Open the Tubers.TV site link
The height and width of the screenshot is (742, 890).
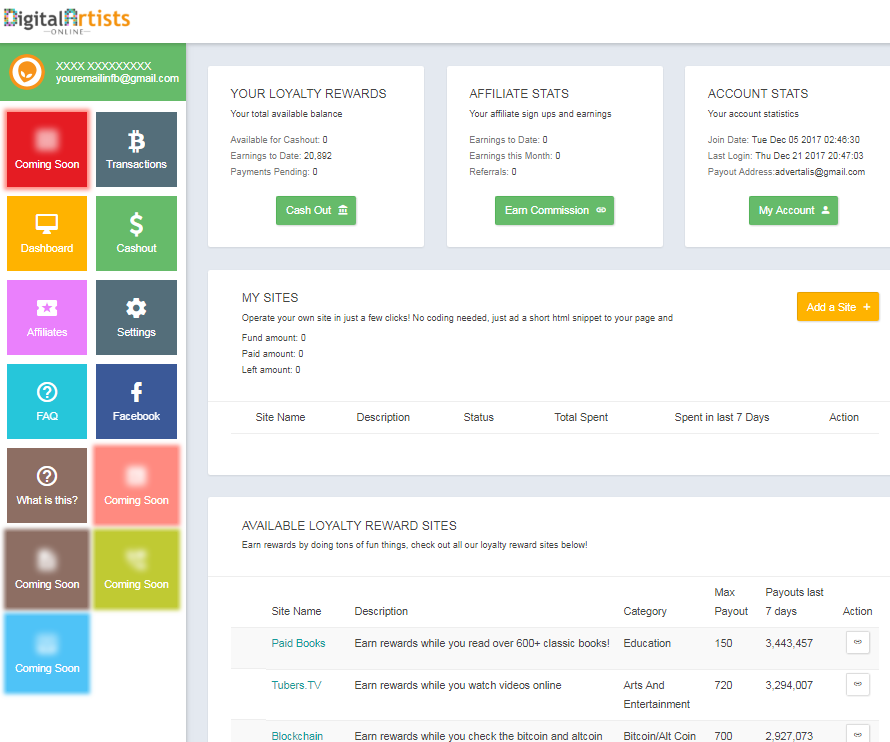296,685
